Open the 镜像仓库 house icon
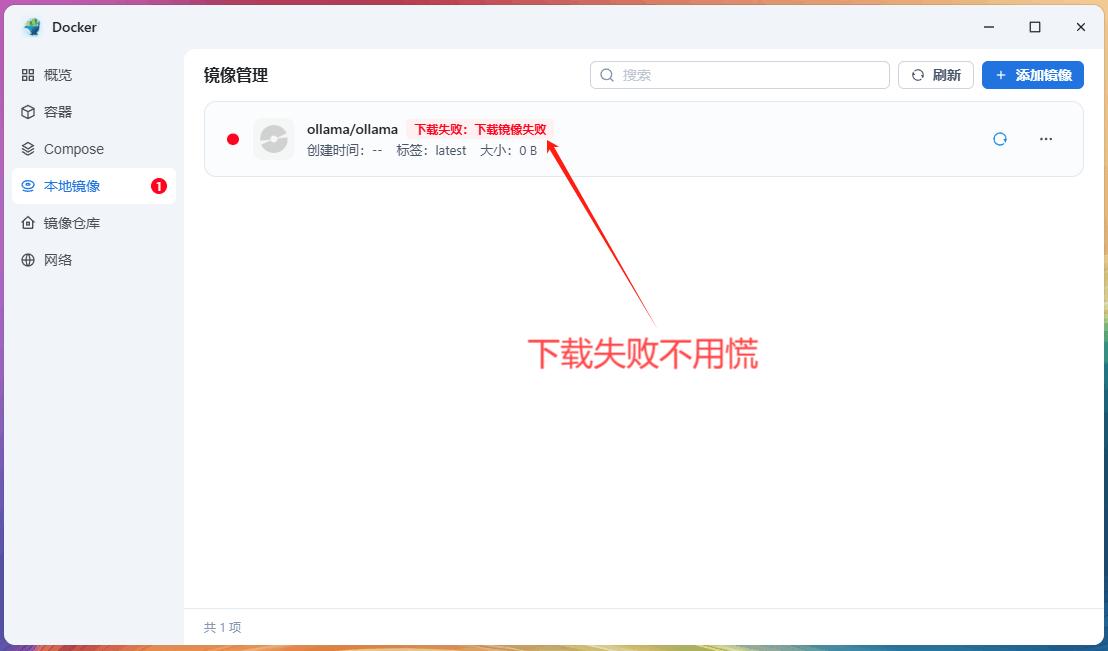Image resolution: width=1108 pixels, height=651 pixels. [28, 223]
